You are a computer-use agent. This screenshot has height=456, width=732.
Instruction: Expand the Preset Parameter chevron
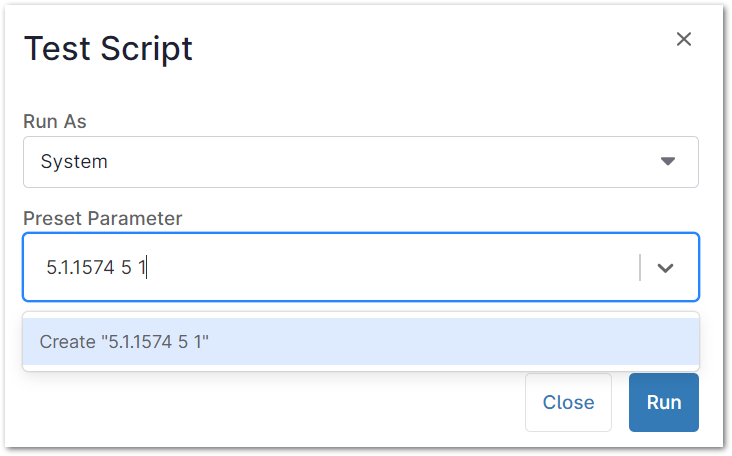[666, 268]
